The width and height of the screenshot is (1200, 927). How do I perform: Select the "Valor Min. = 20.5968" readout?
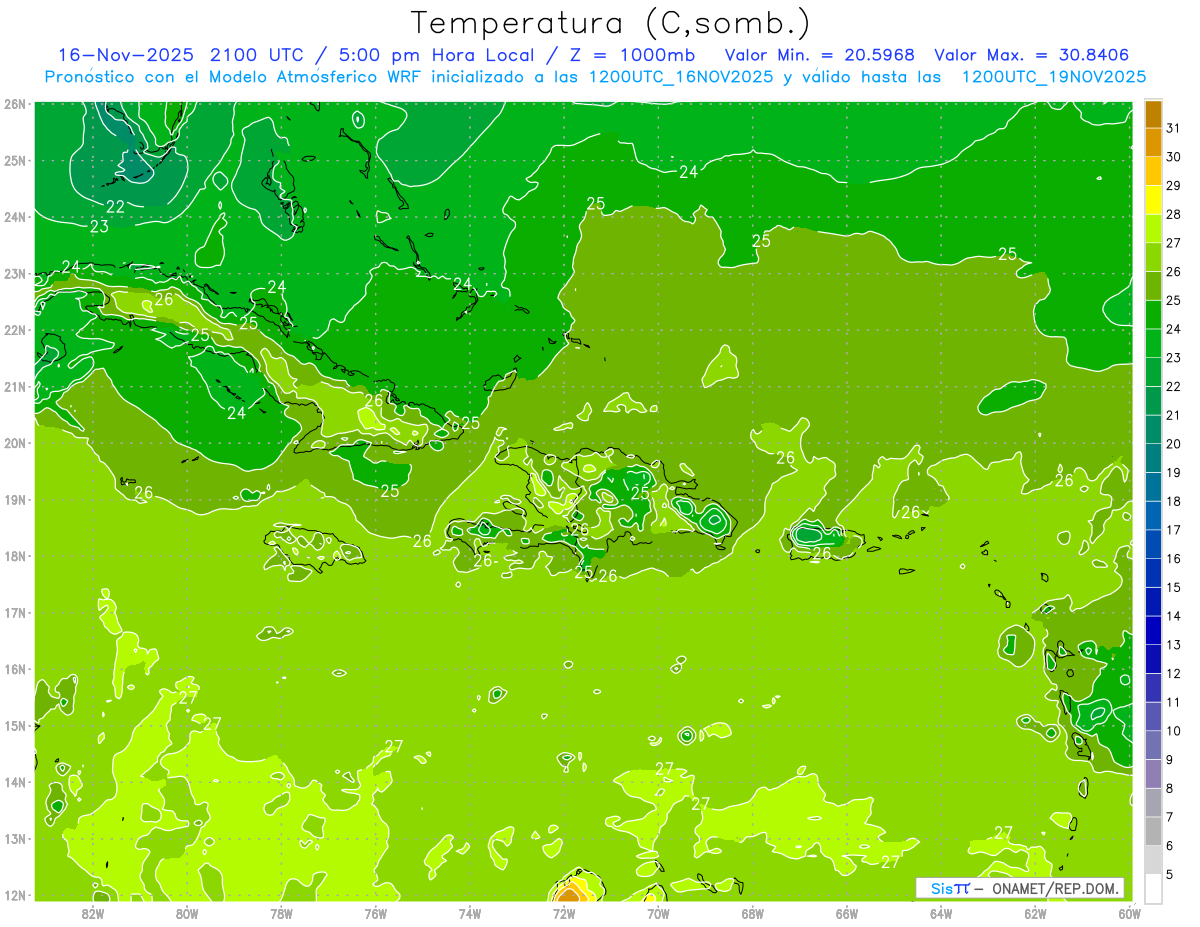(819, 54)
